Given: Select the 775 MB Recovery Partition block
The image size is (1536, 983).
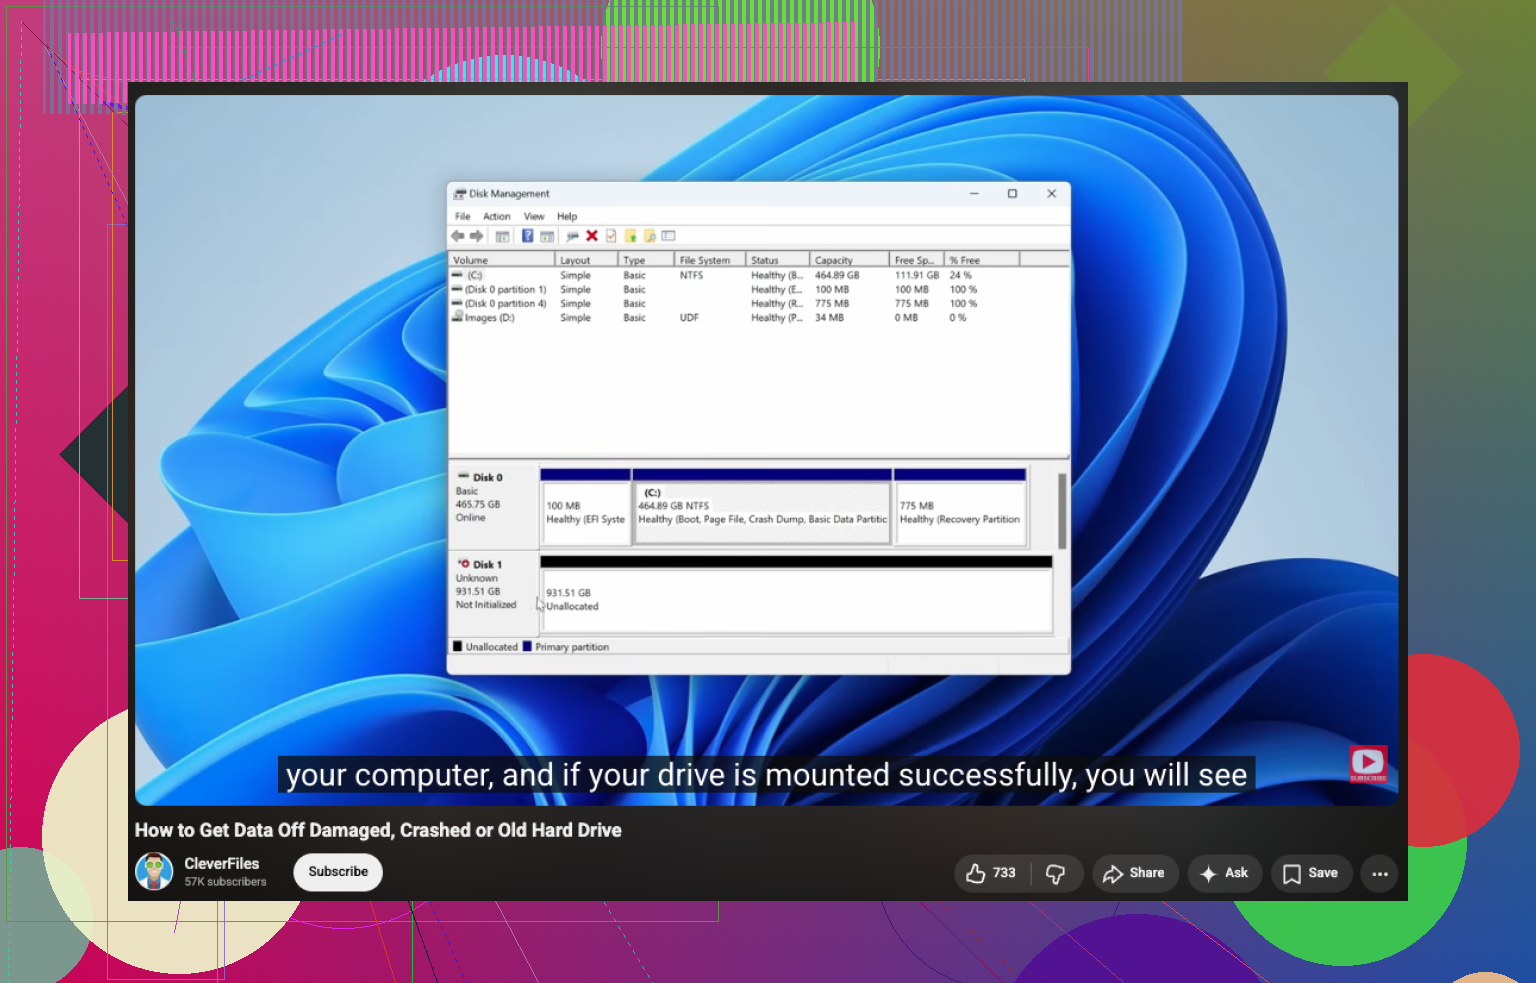Looking at the screenshot, I should tap(960, 507).
